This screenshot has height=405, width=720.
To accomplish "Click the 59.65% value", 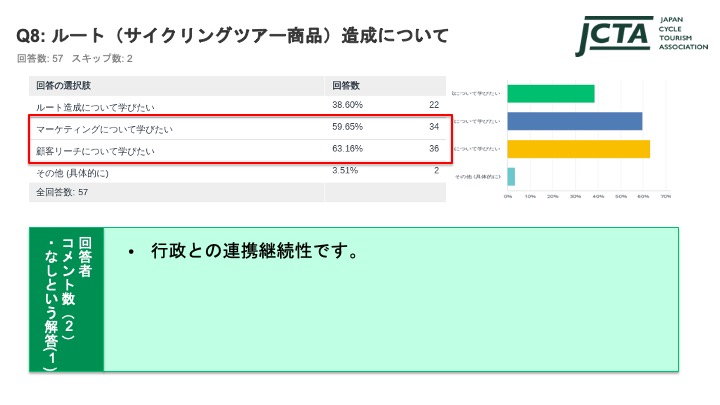I will click(347, 127).
